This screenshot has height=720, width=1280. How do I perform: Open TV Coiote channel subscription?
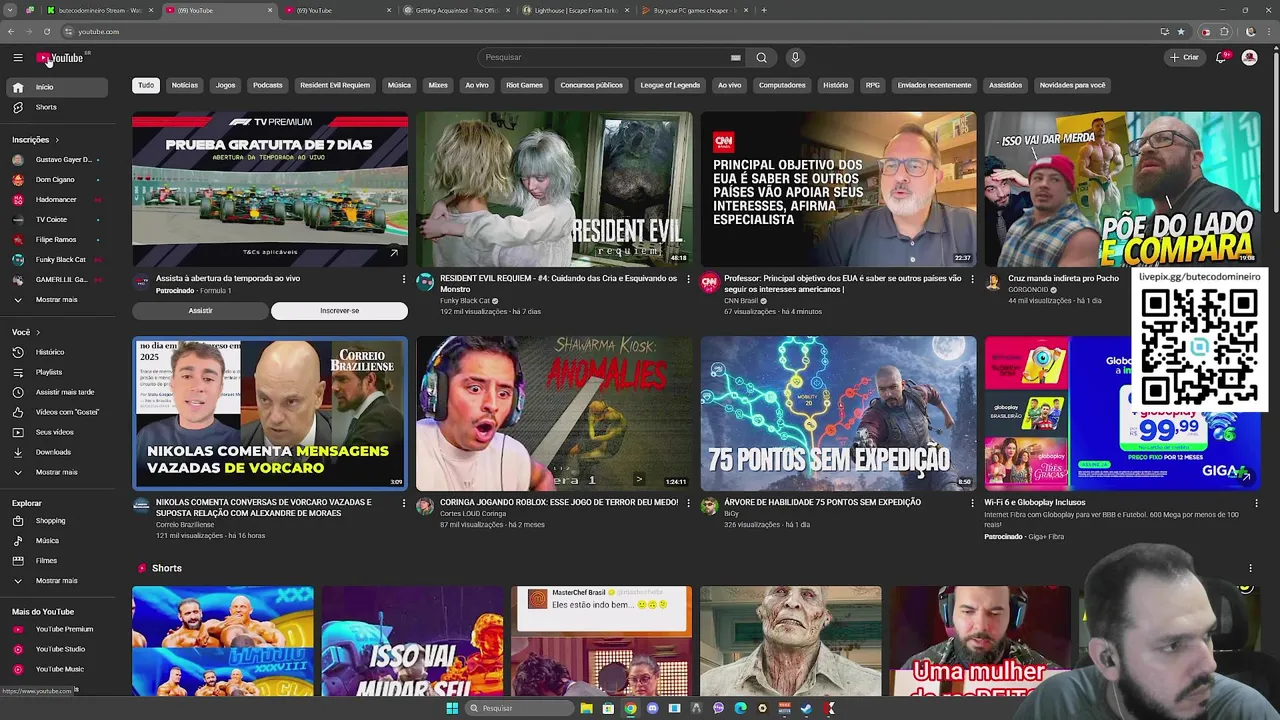click(x=55, y=219)
